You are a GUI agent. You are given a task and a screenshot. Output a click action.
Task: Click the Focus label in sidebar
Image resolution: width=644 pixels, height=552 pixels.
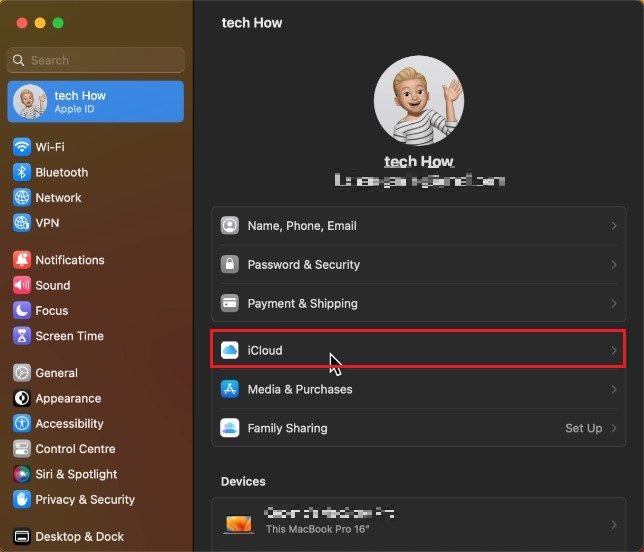point(52,310)
